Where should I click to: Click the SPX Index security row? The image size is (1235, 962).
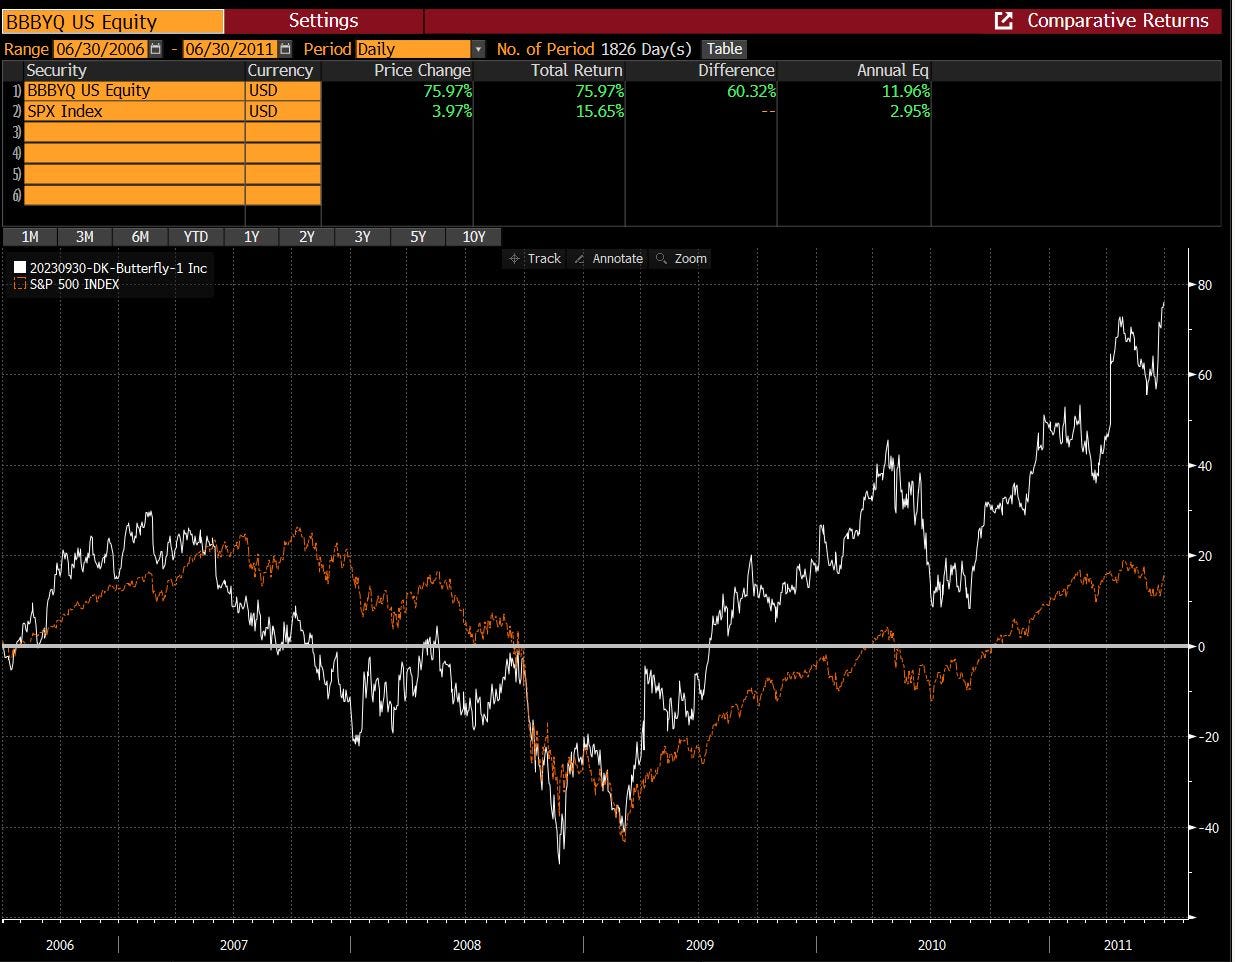coord(134,112)
